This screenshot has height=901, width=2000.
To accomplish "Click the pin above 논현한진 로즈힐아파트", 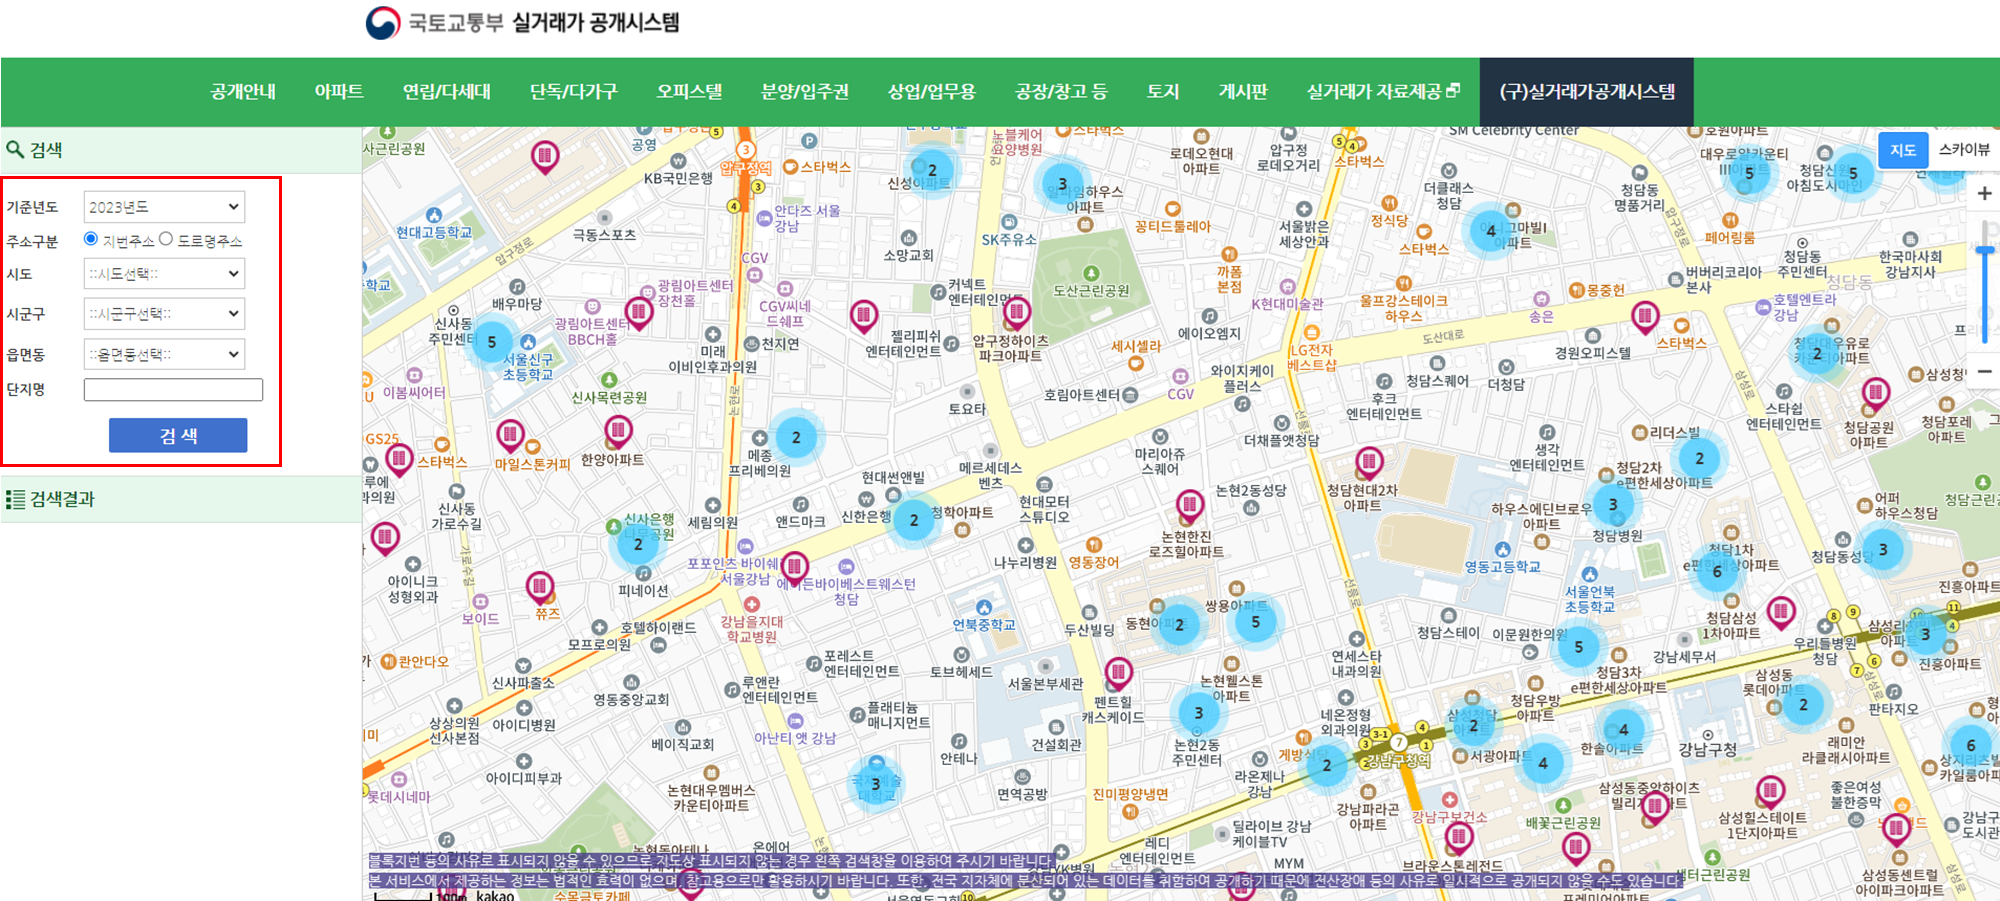I will pyautogui.click(x=1189, y=505).
